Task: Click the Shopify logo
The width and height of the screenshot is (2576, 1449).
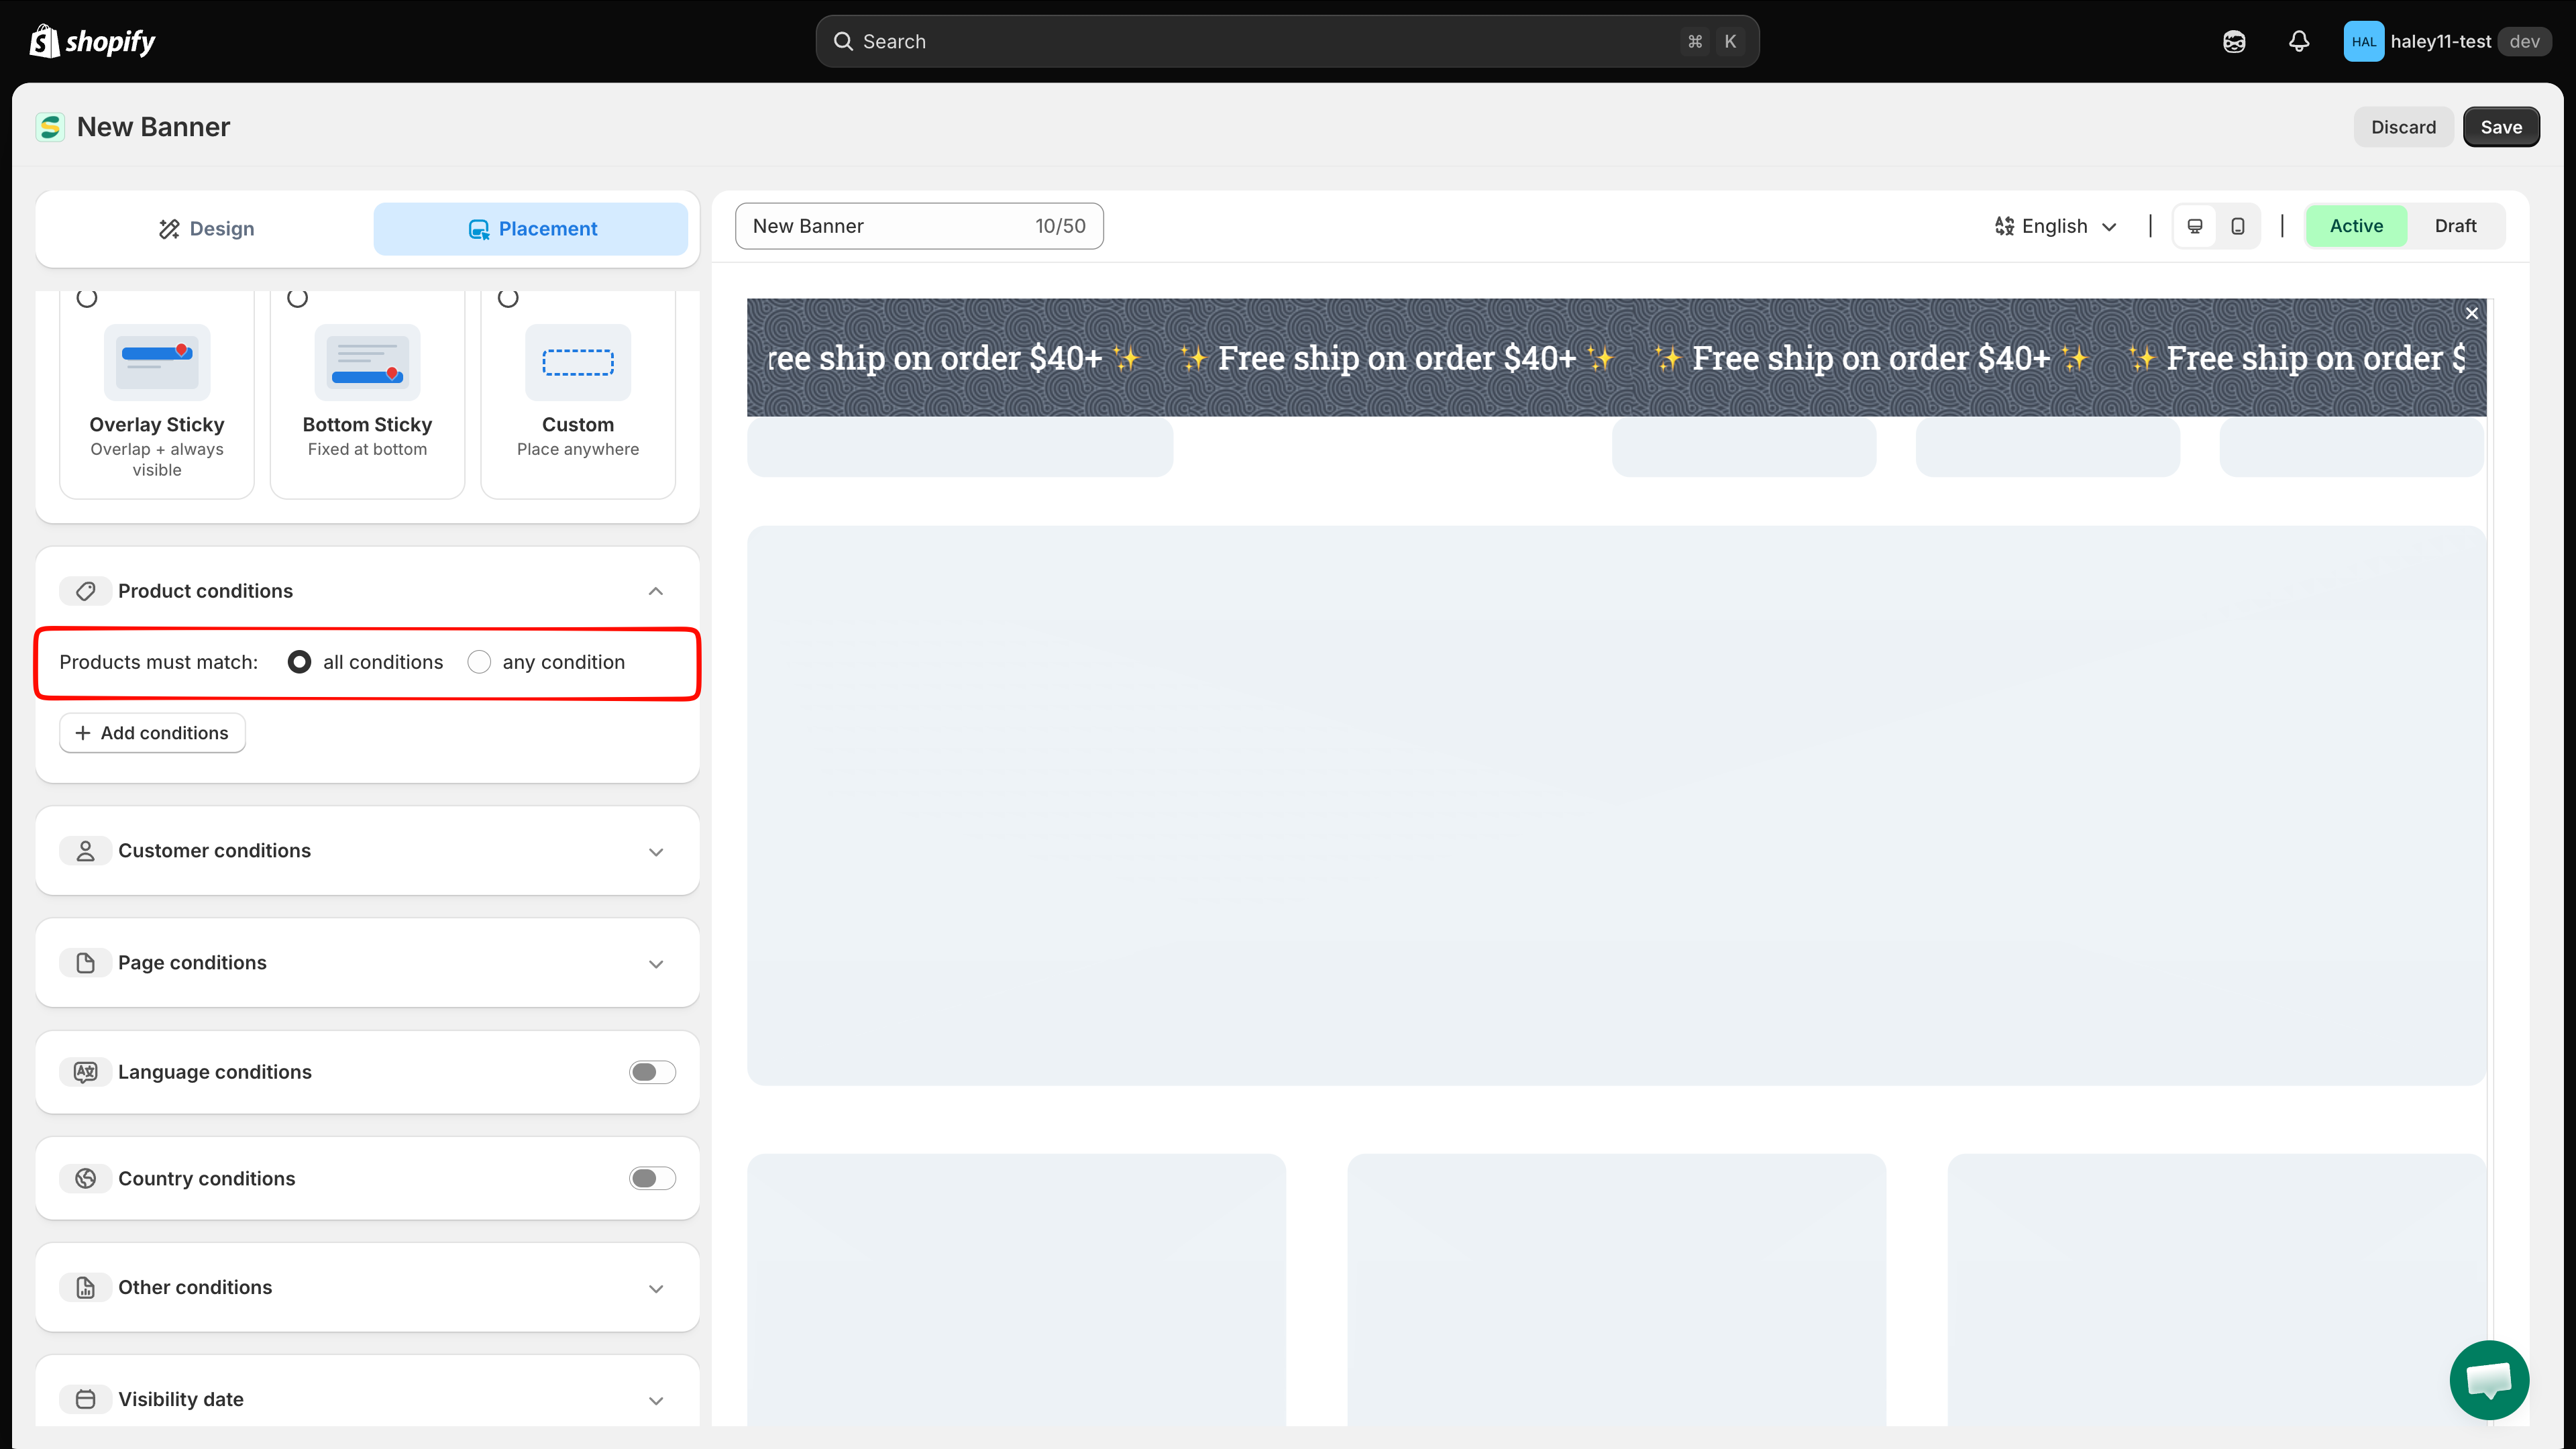Action: pos(93,41)
